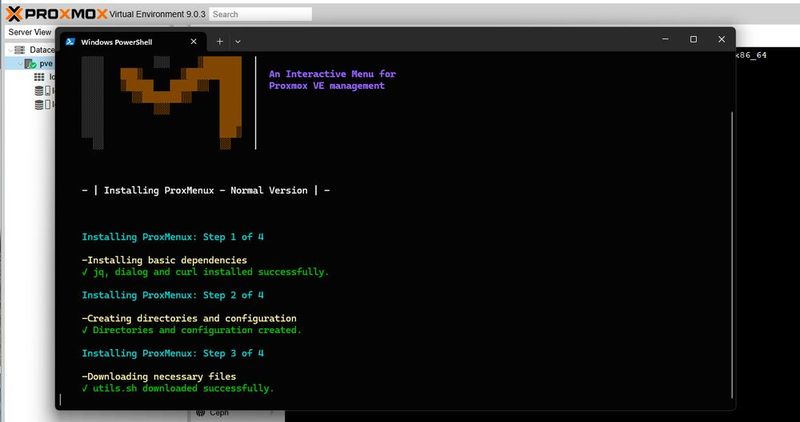Close the PowerShell window
The height and width of the screenshot is (422, 800).
[x=721, y=39]
